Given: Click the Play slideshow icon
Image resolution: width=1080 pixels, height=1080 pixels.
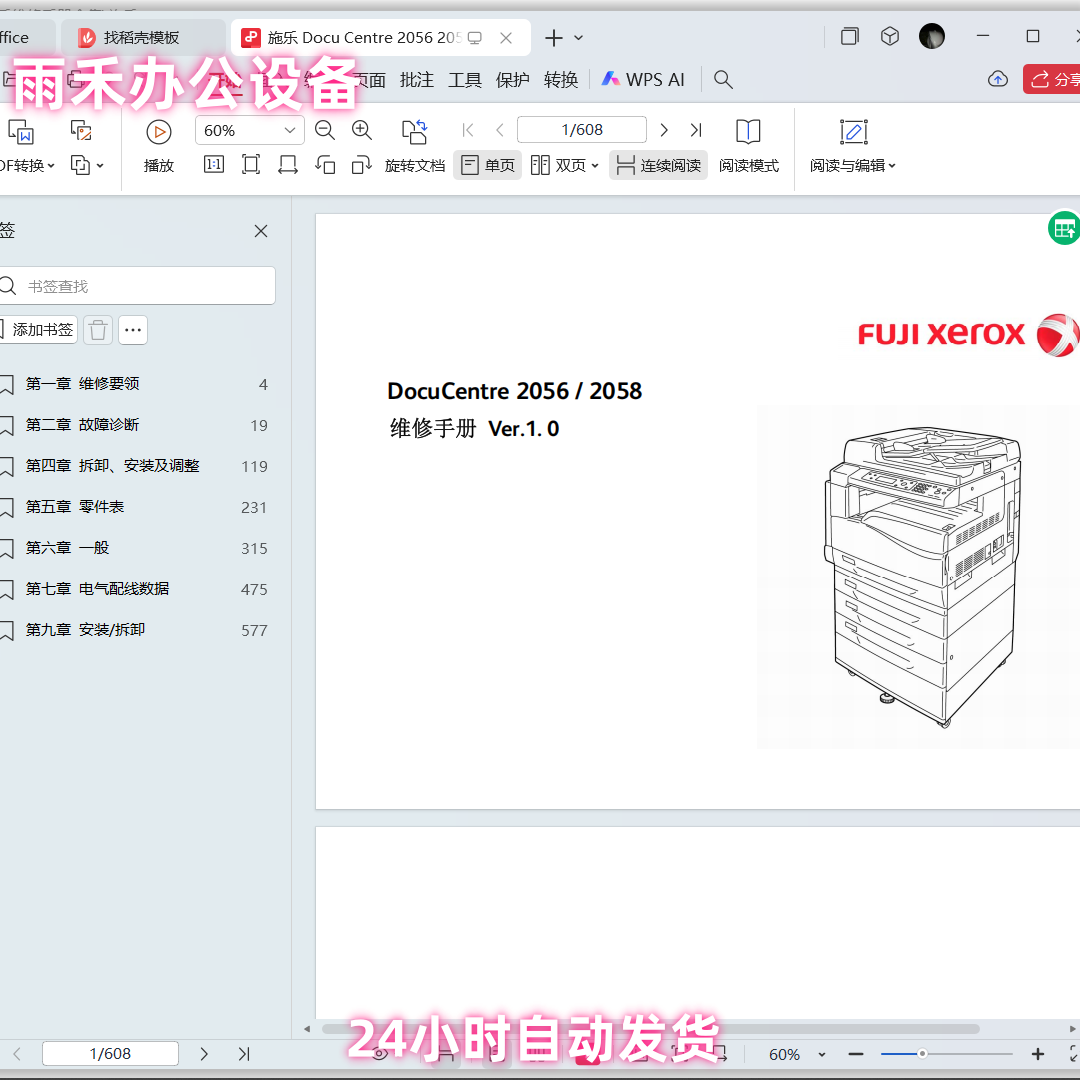Looking at the screenshot, I should 158,132.
